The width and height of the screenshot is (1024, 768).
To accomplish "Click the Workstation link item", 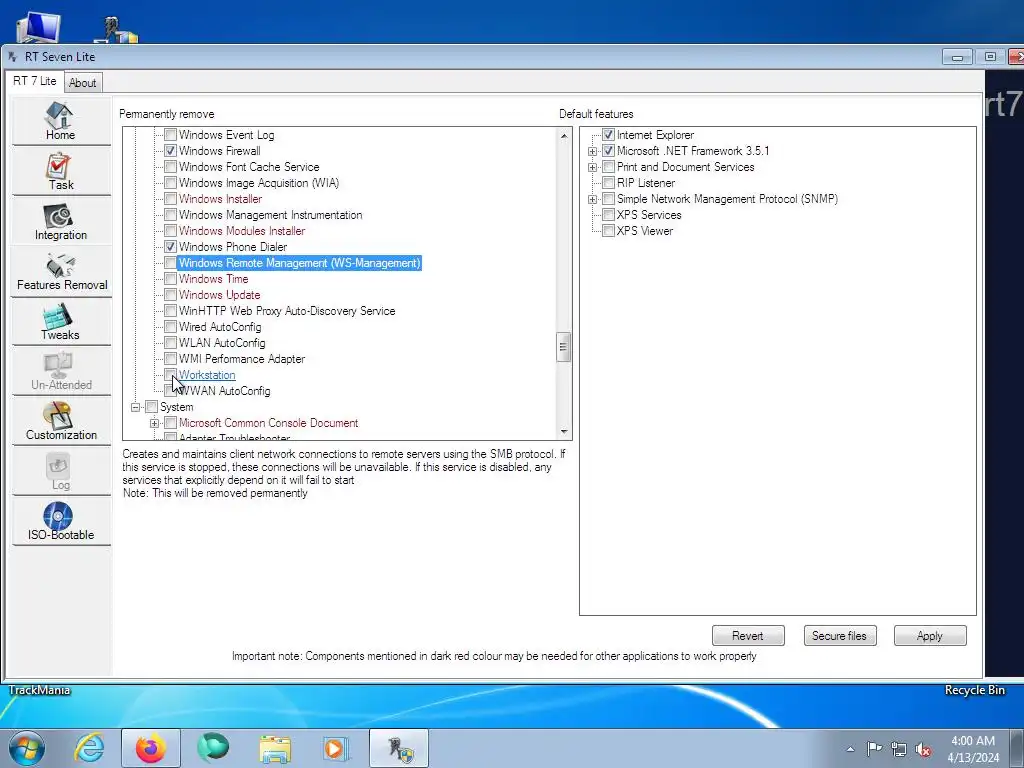I will pos(207,375).
